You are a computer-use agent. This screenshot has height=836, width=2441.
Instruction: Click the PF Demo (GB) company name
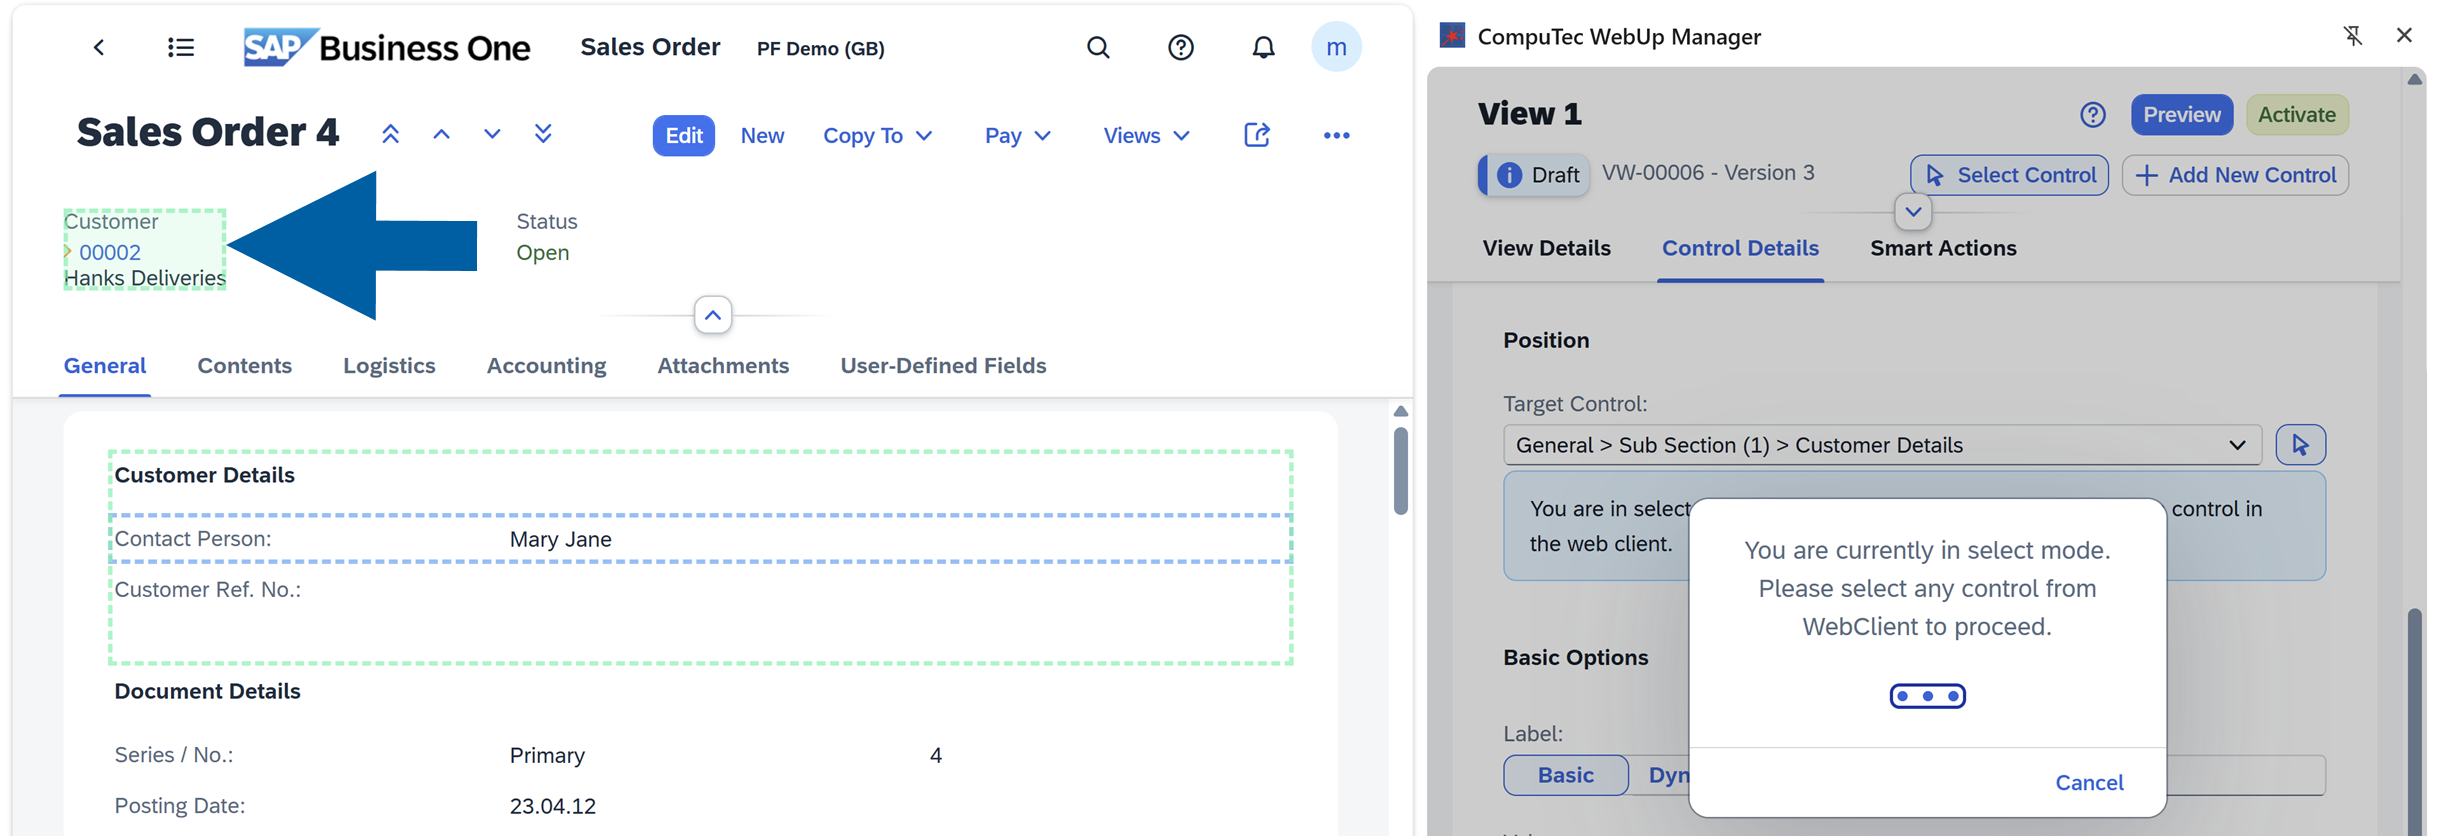[x=821, y=48]
